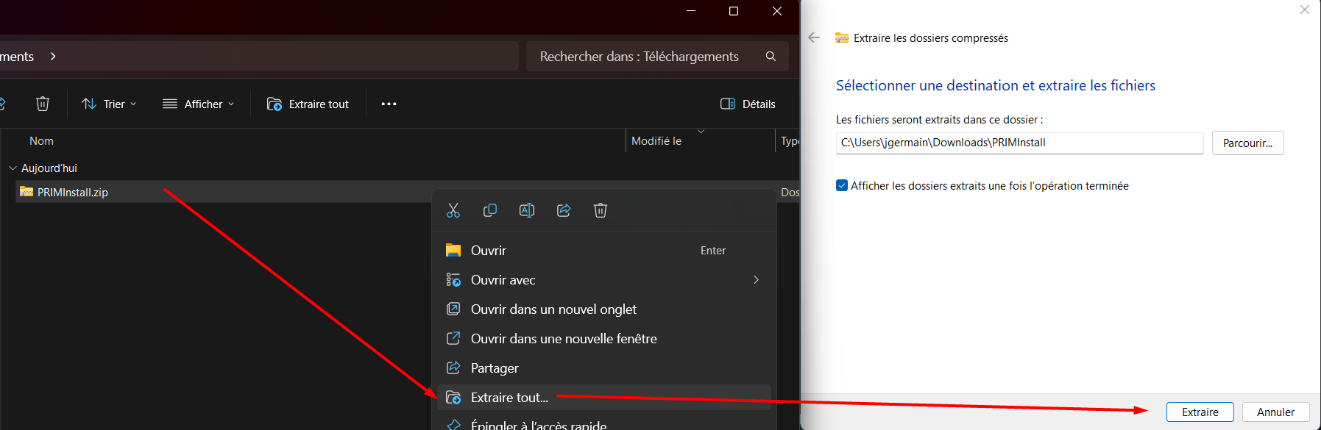Collapse the Aujourd'hui group
The width and height of the screenshot is (1321, 430).
point(12,168)
